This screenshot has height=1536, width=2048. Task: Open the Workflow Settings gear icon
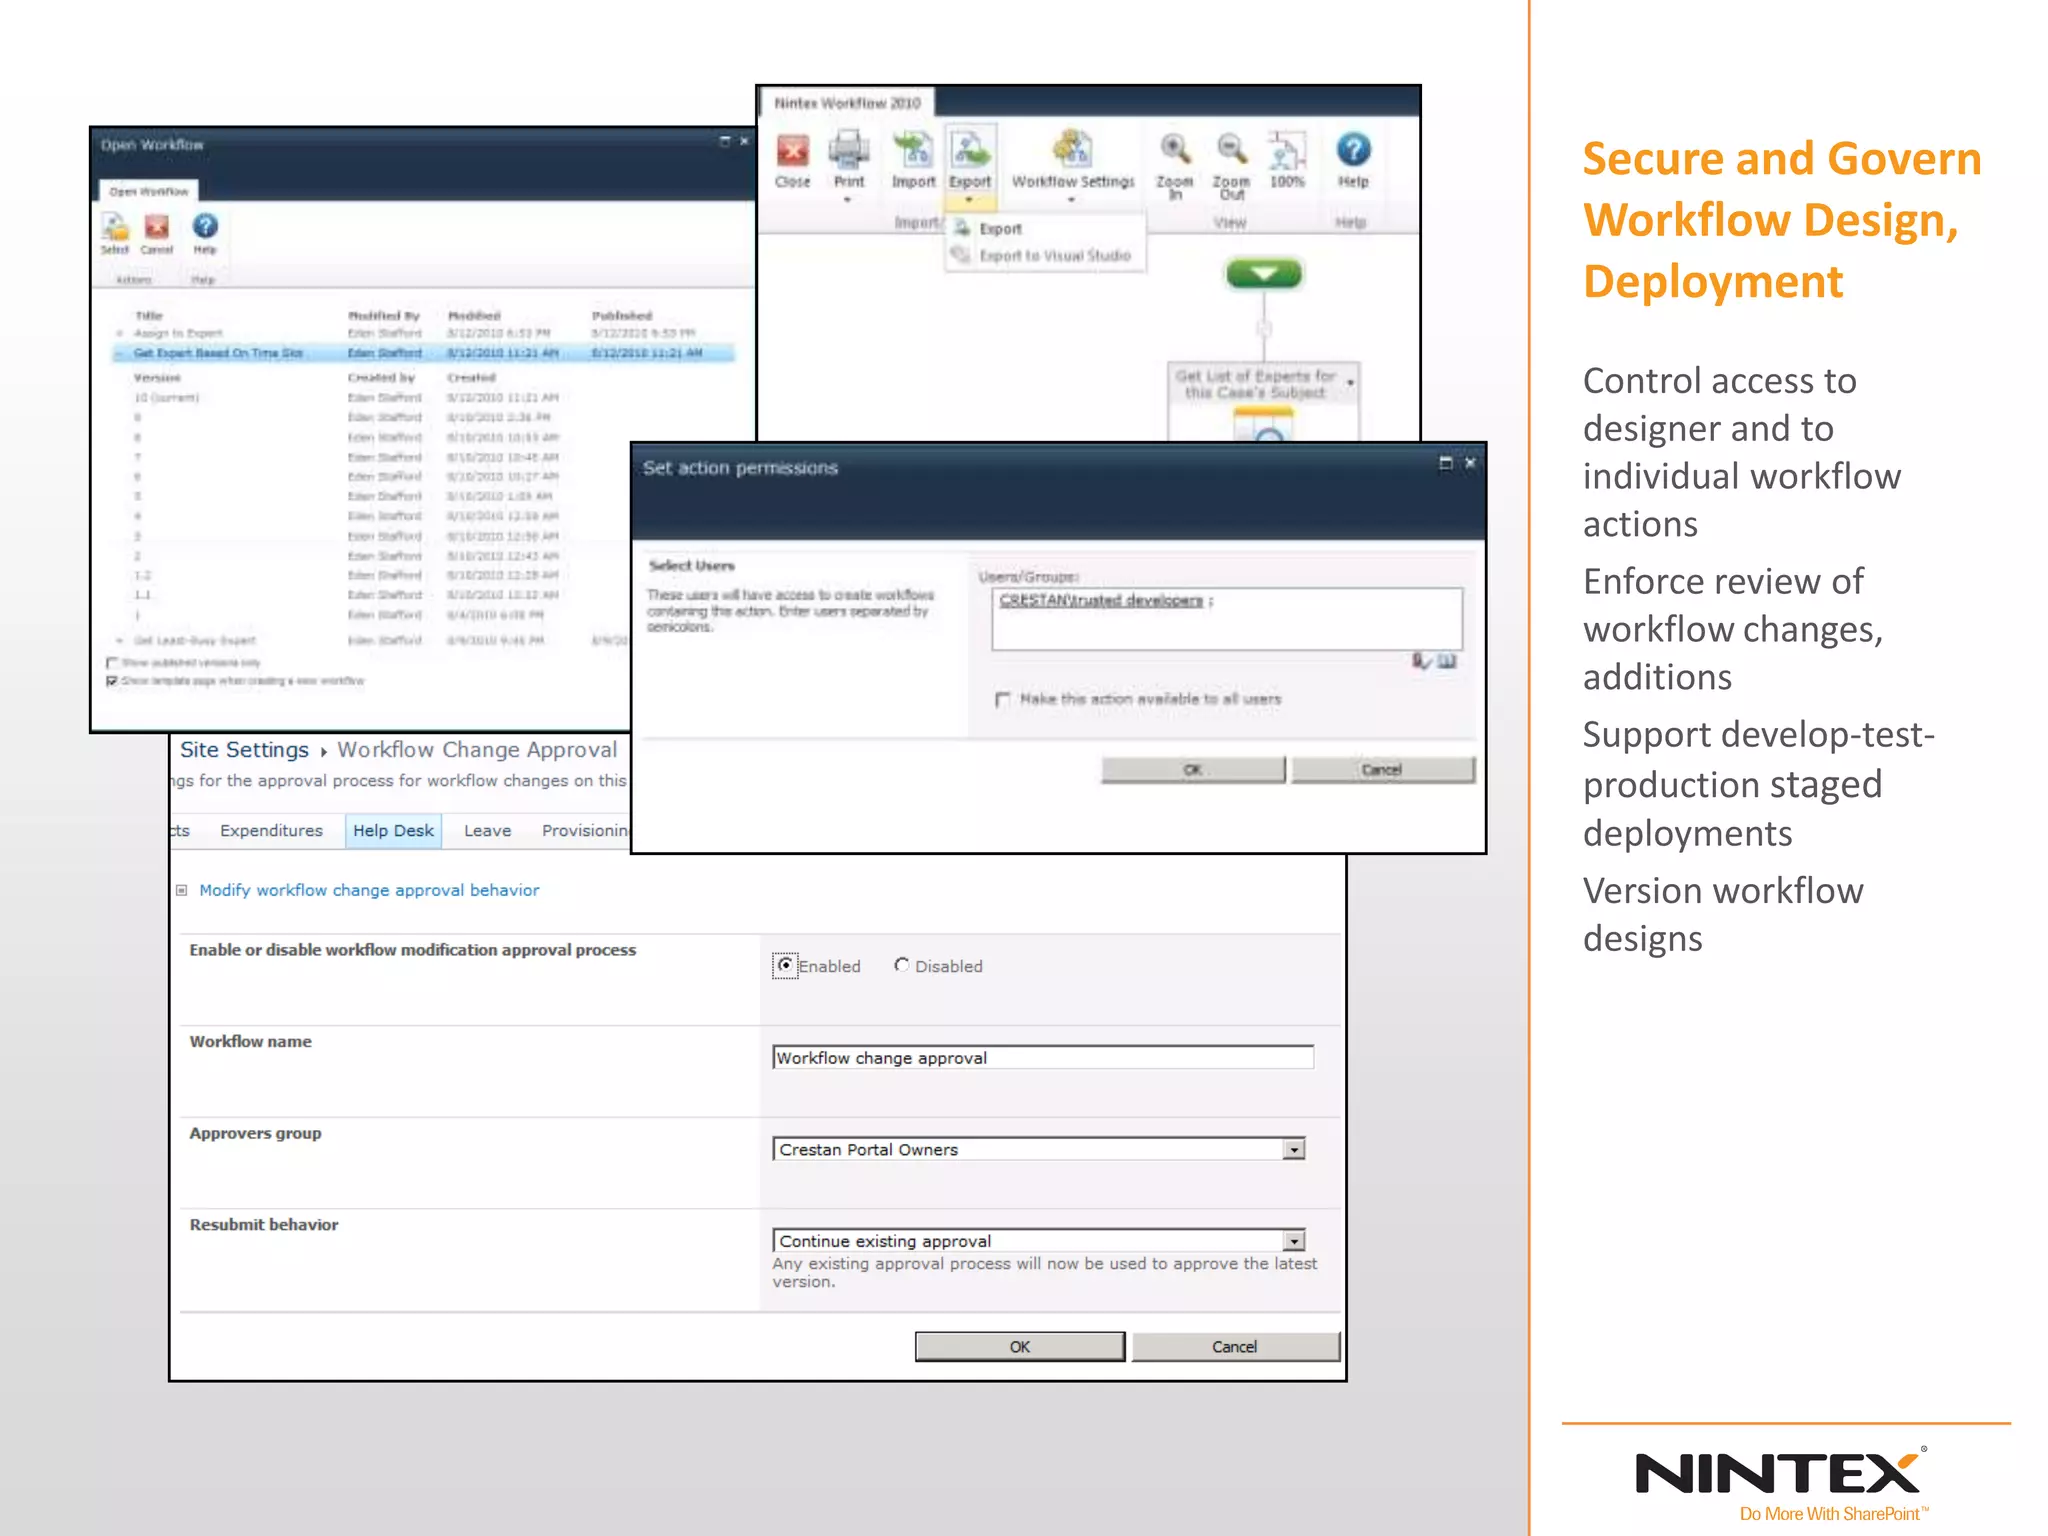[x=1072, y=150]
